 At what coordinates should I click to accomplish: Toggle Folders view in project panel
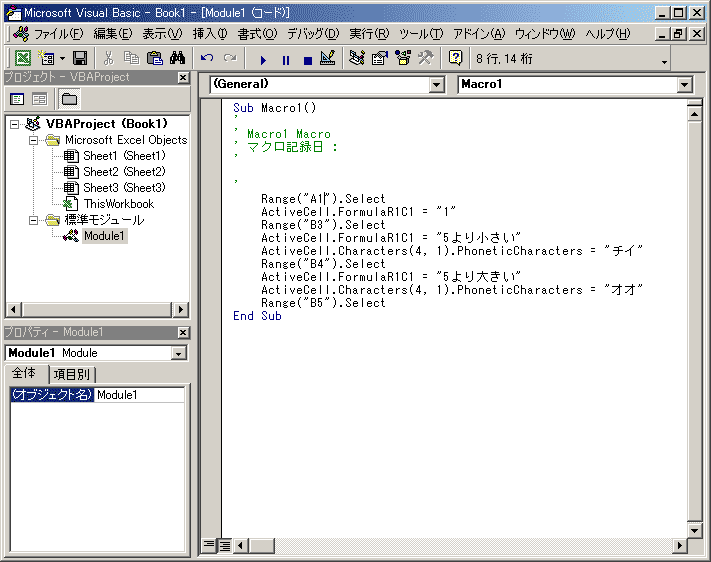69,99
